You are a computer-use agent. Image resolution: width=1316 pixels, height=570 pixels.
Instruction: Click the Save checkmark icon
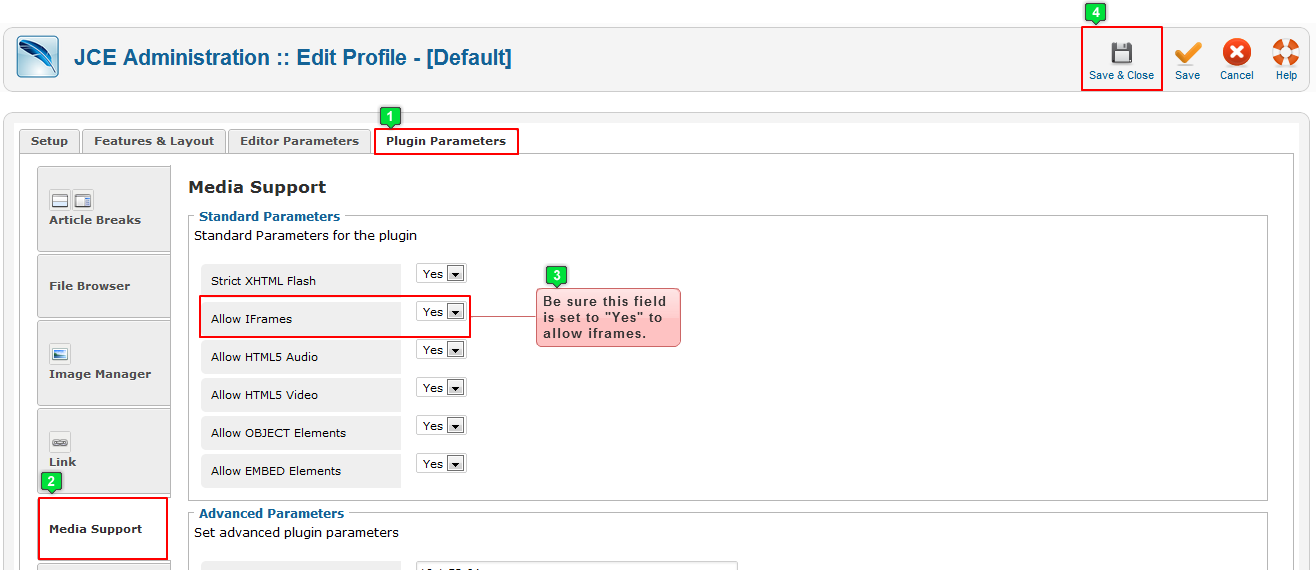coord(1188,53)
